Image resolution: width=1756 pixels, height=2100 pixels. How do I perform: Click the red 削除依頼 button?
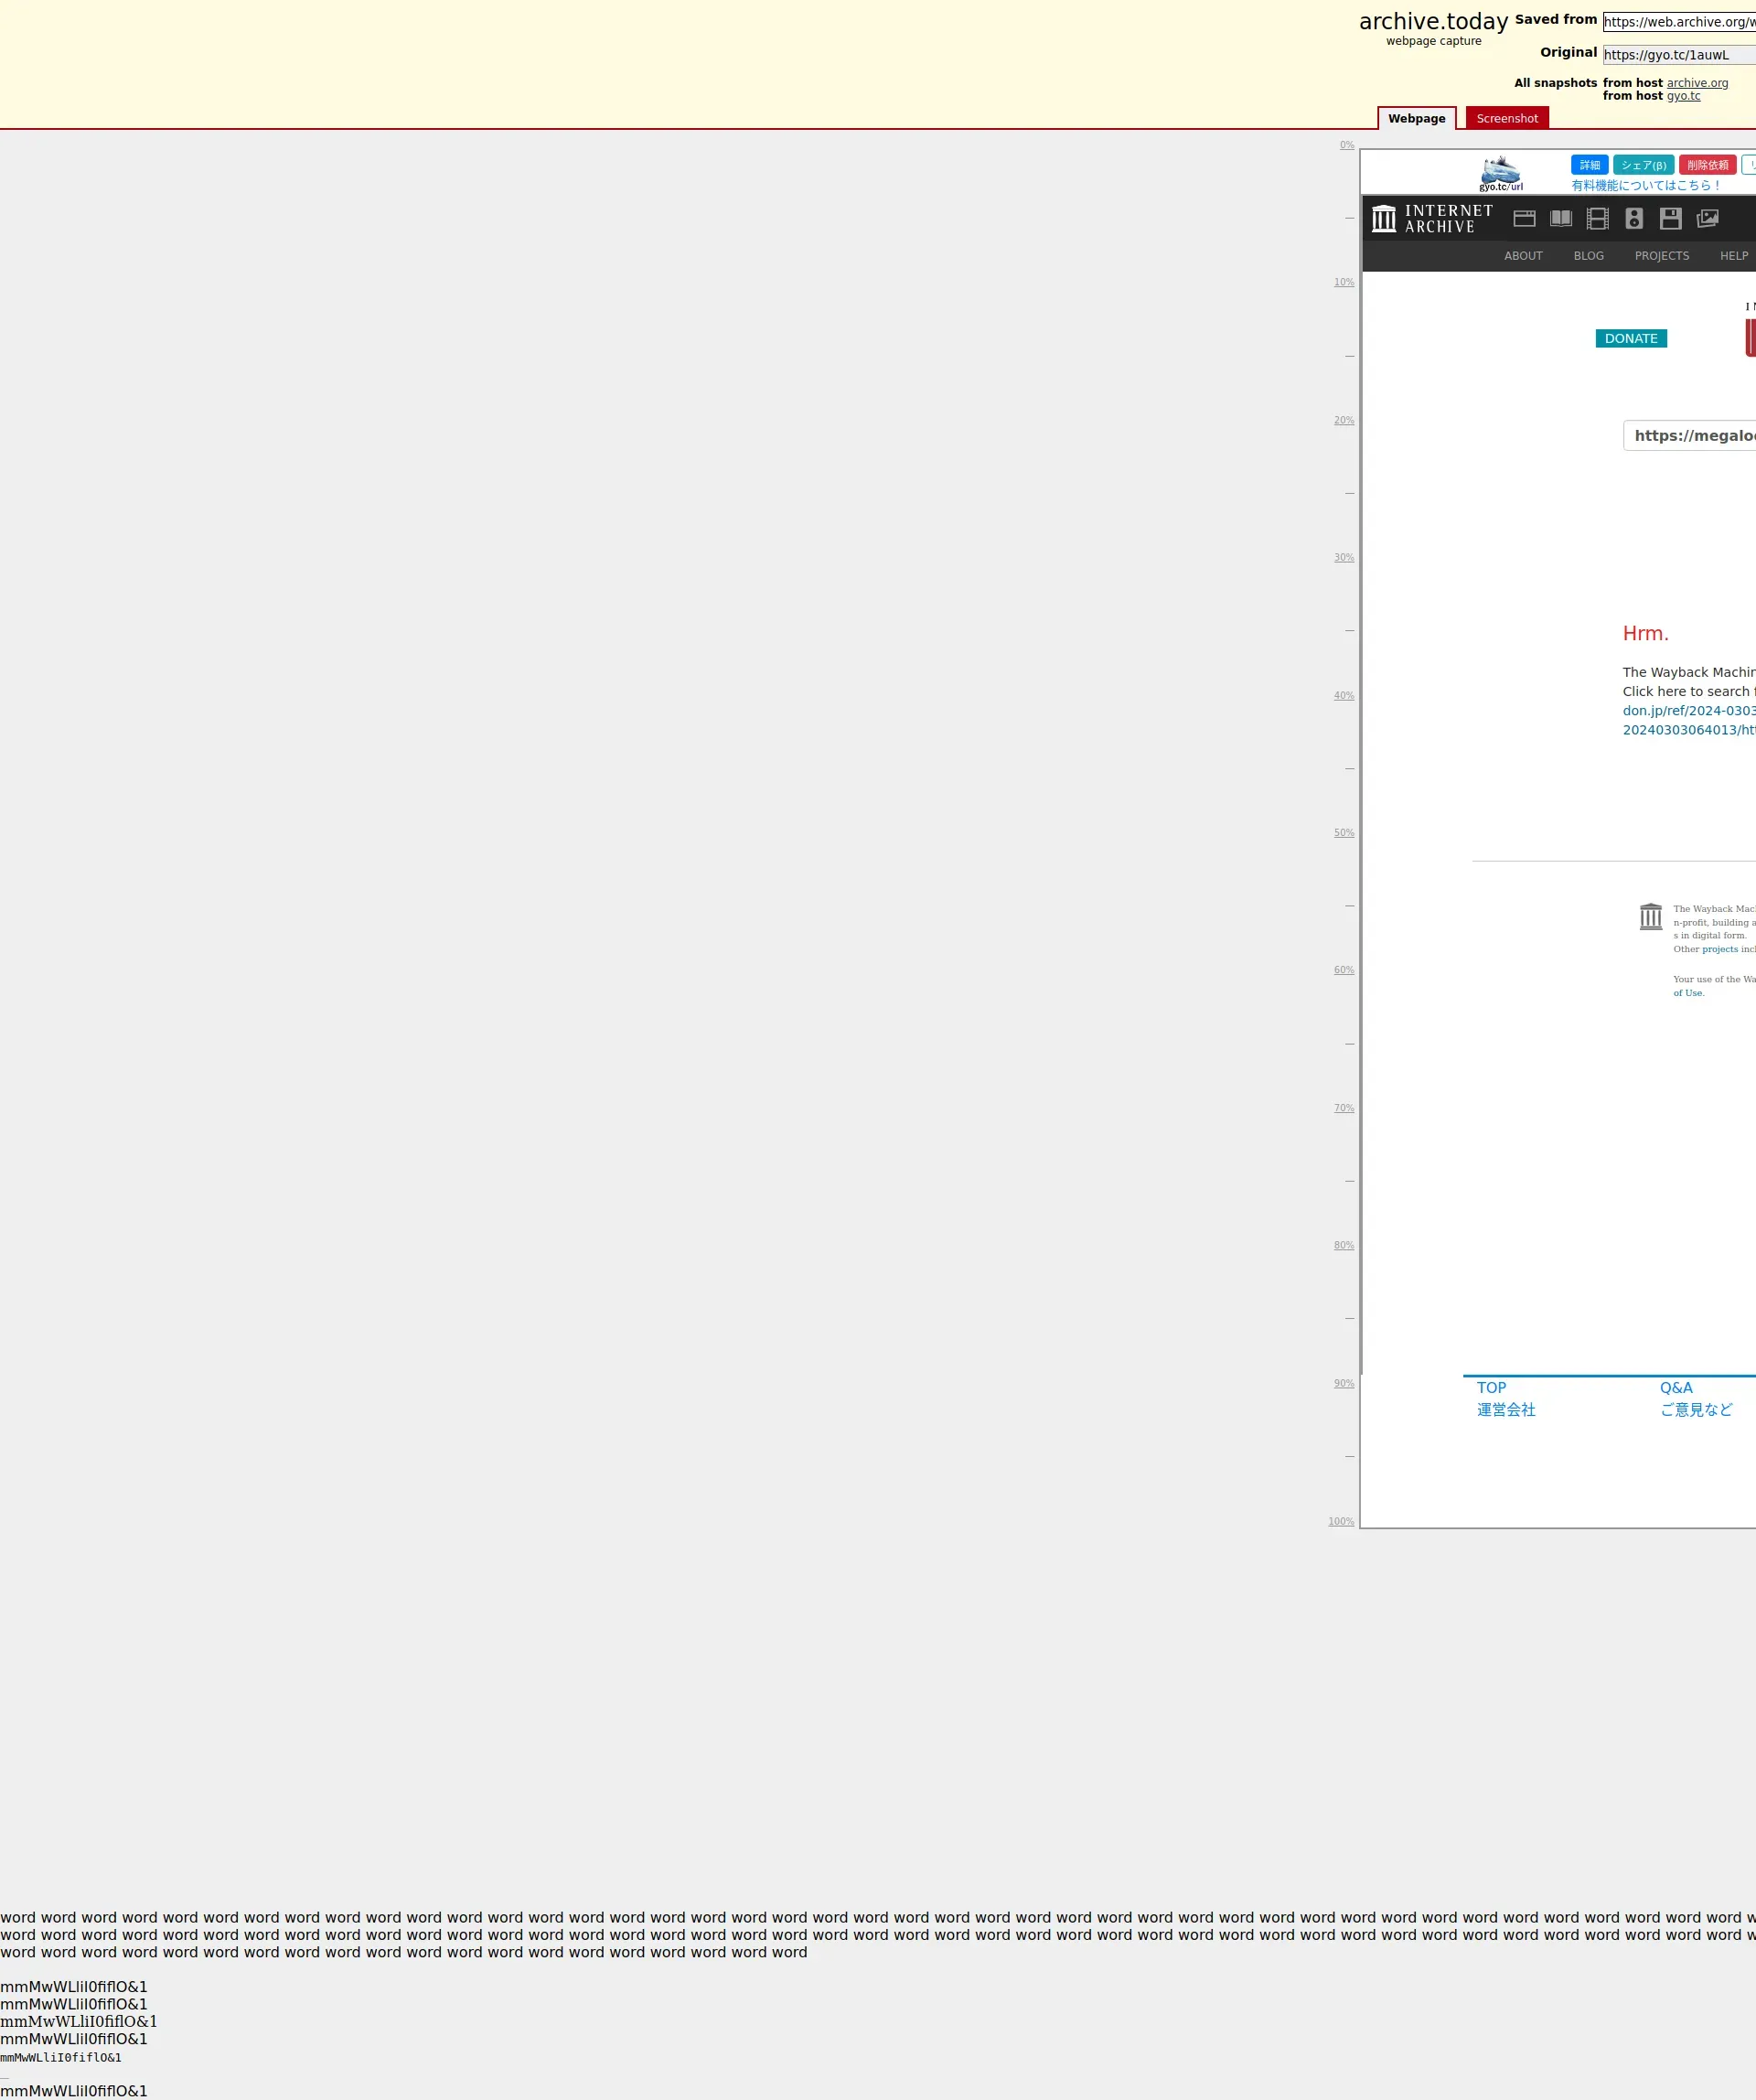(x=1707, y=165)
